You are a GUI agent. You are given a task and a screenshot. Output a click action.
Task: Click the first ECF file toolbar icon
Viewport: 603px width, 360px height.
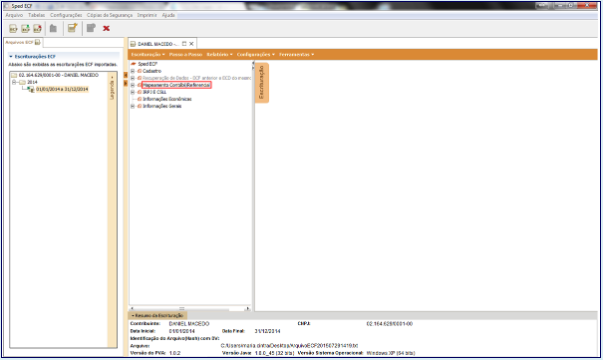click(x=13, y=28)
